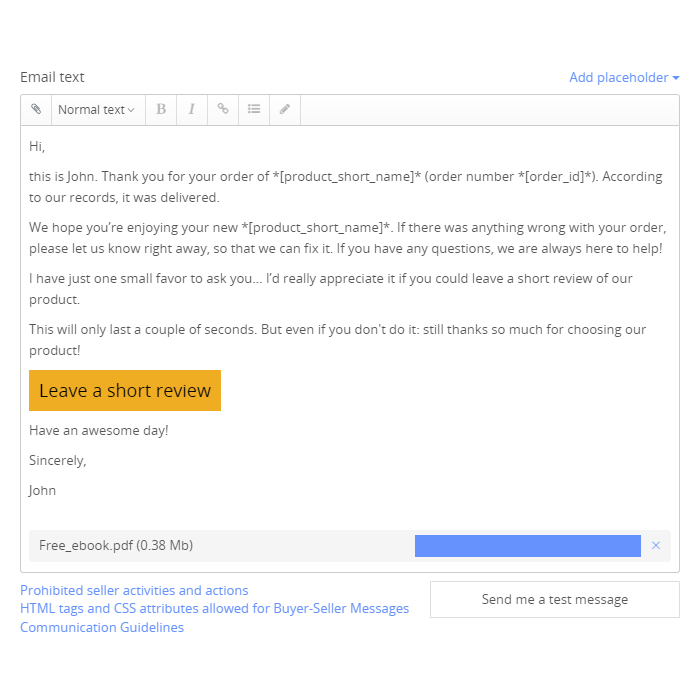Viewport: 700px width, 700px height.
Task: Remove the Free_ebook.pdf attachment with the x
Action: [x=656, y=545]
